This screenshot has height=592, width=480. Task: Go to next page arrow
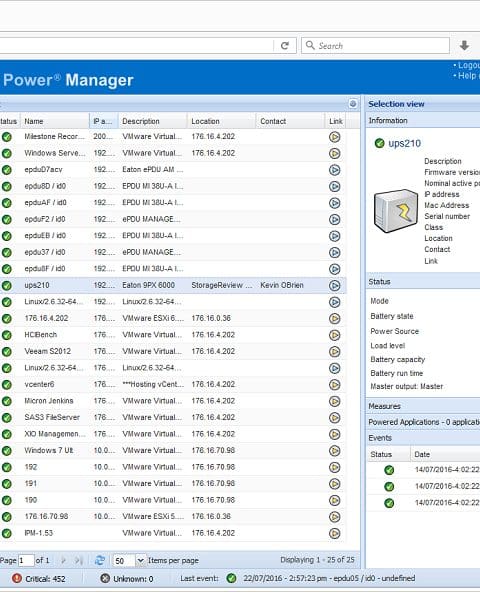click(x=63, y=560)
